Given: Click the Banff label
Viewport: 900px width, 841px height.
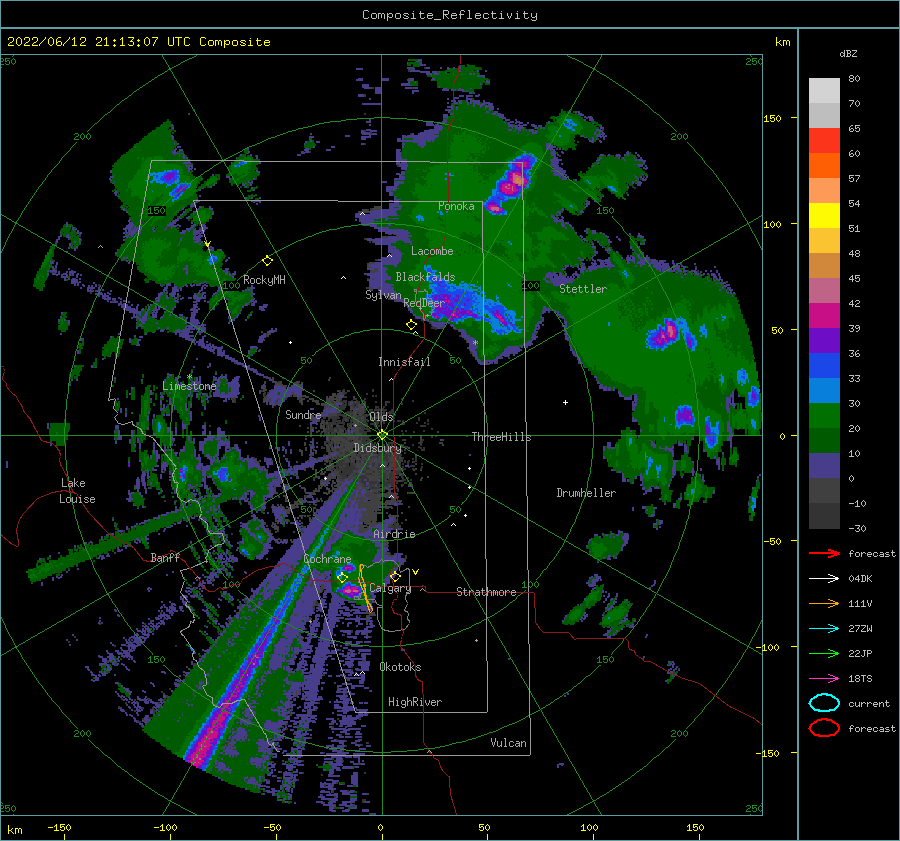Looking at the screenshot, I should point(165,557).
